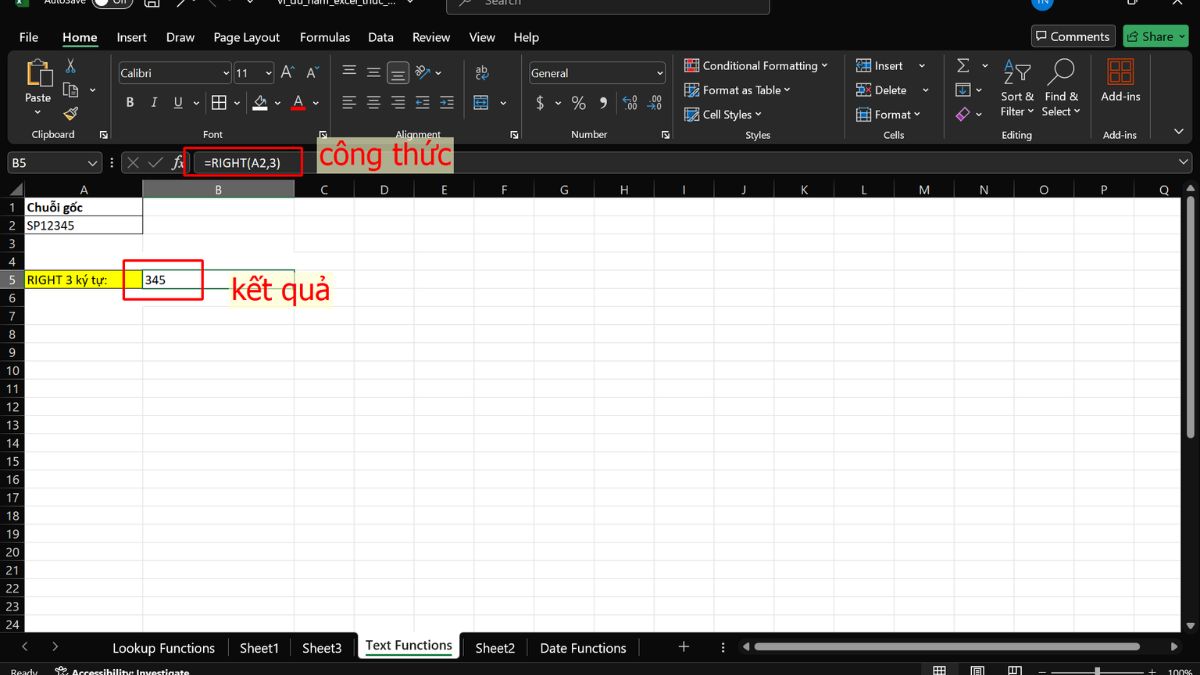The image size is (1200, 675).
Task: Toggle center alignment for the cell
Action: click(373, 103)
